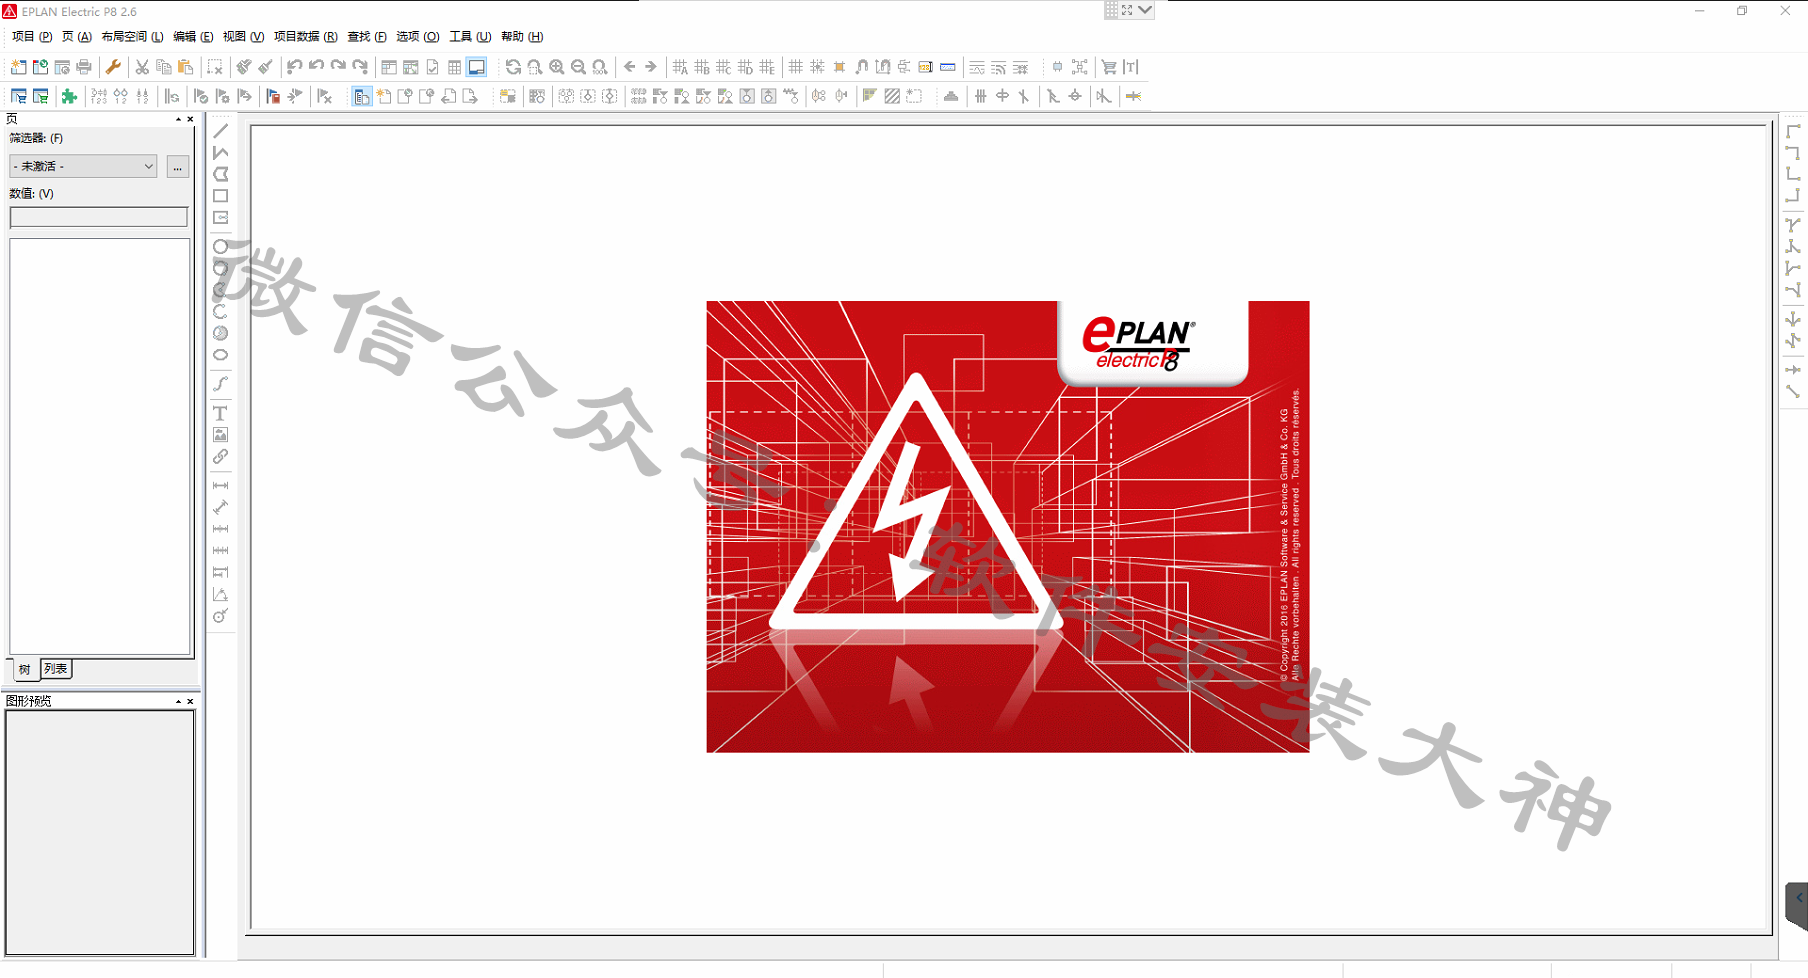Viewport: 1808px width, 978px height.
Task: Click the redo arrow icon
Action: [338, 67]
